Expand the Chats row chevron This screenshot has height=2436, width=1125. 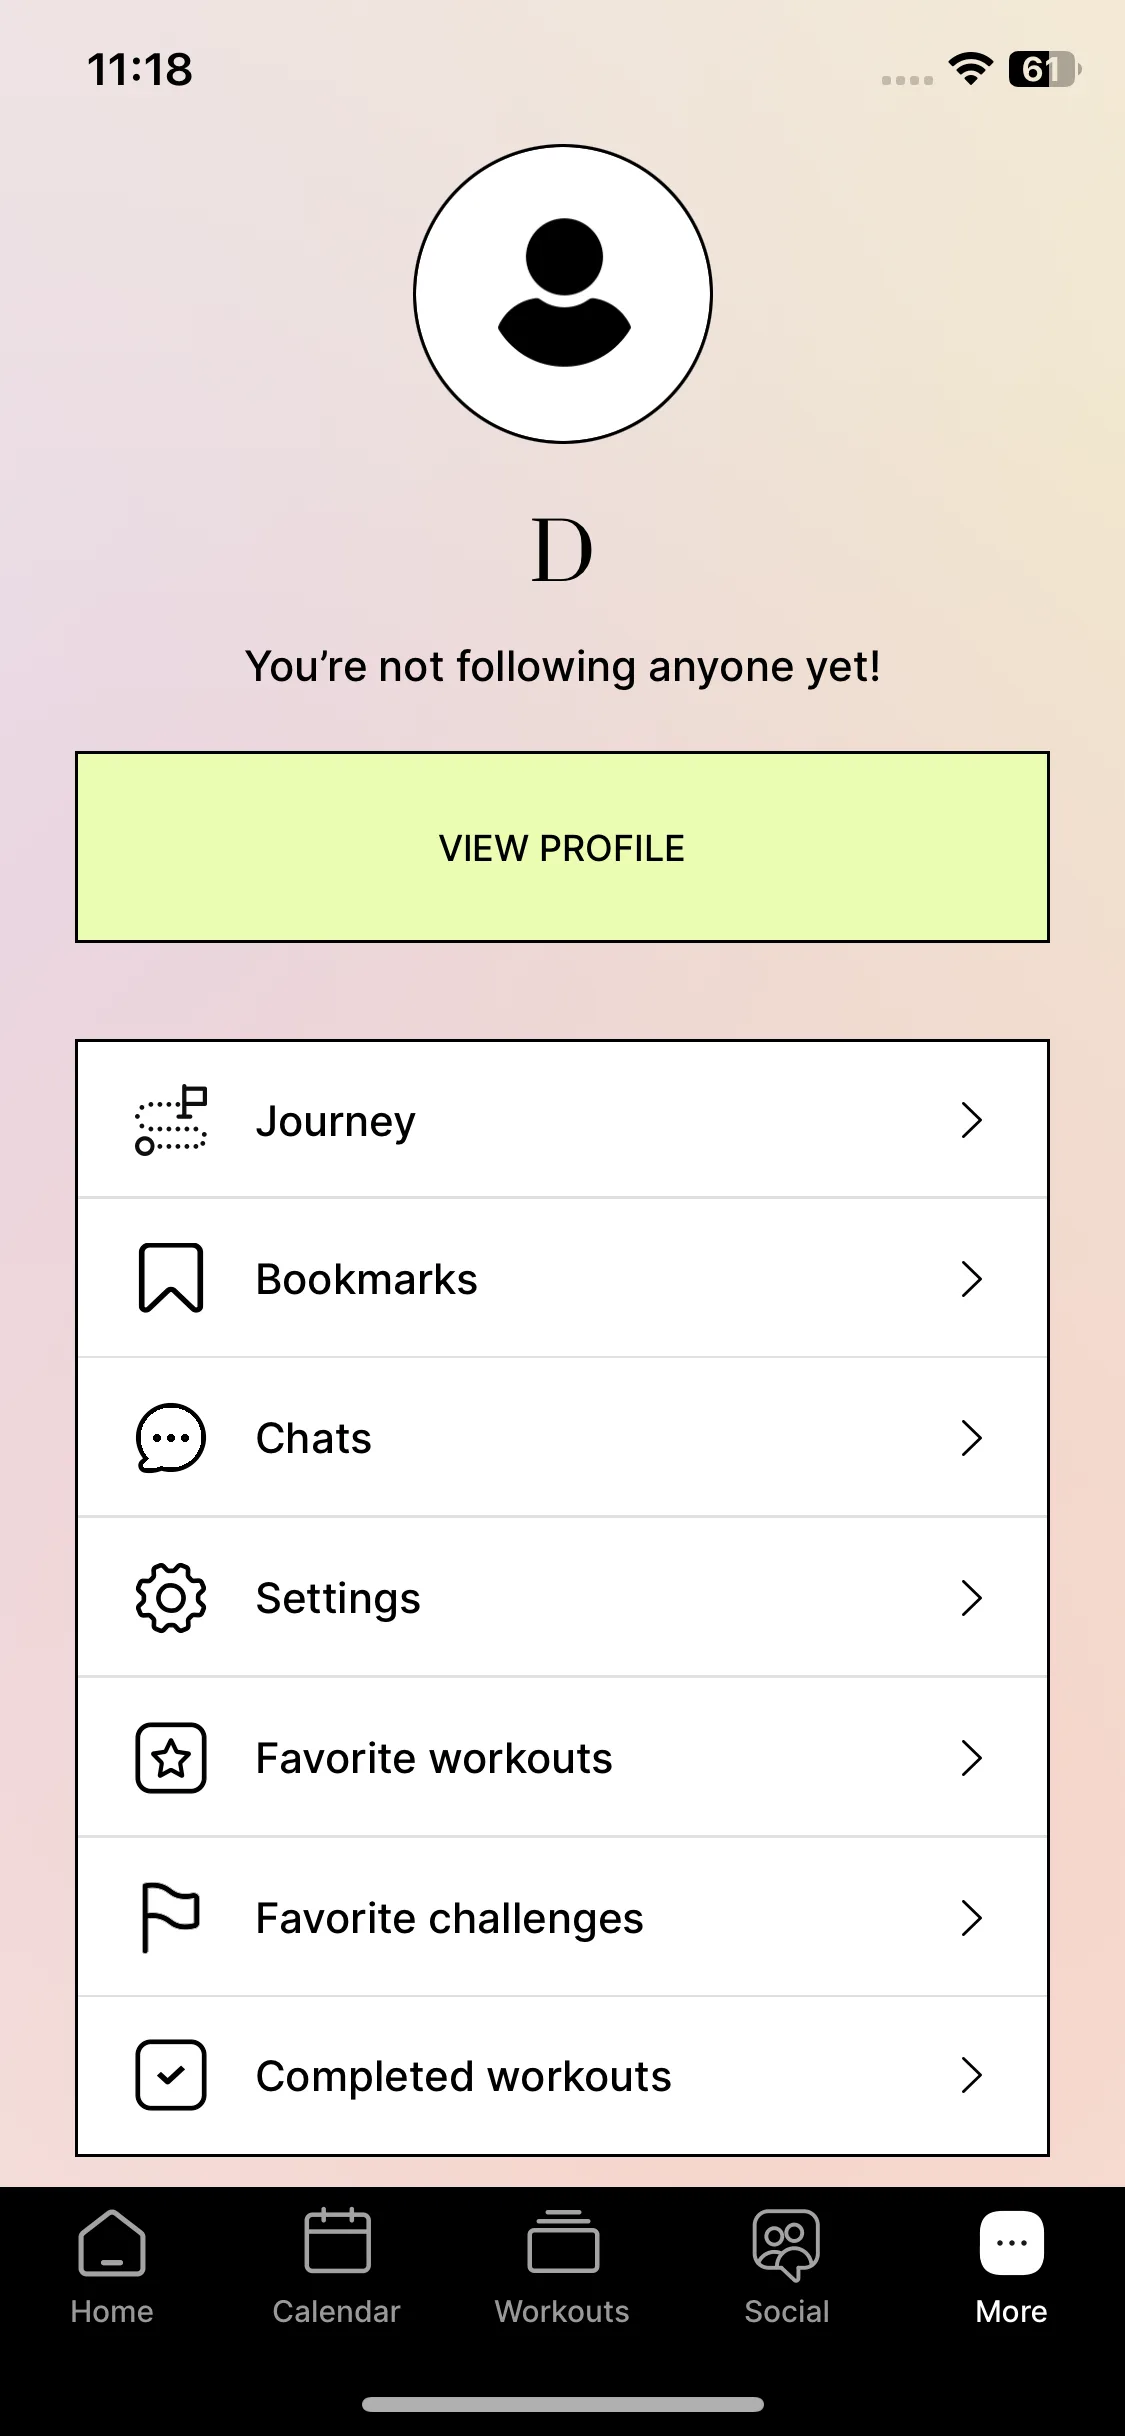[971, 1438]
